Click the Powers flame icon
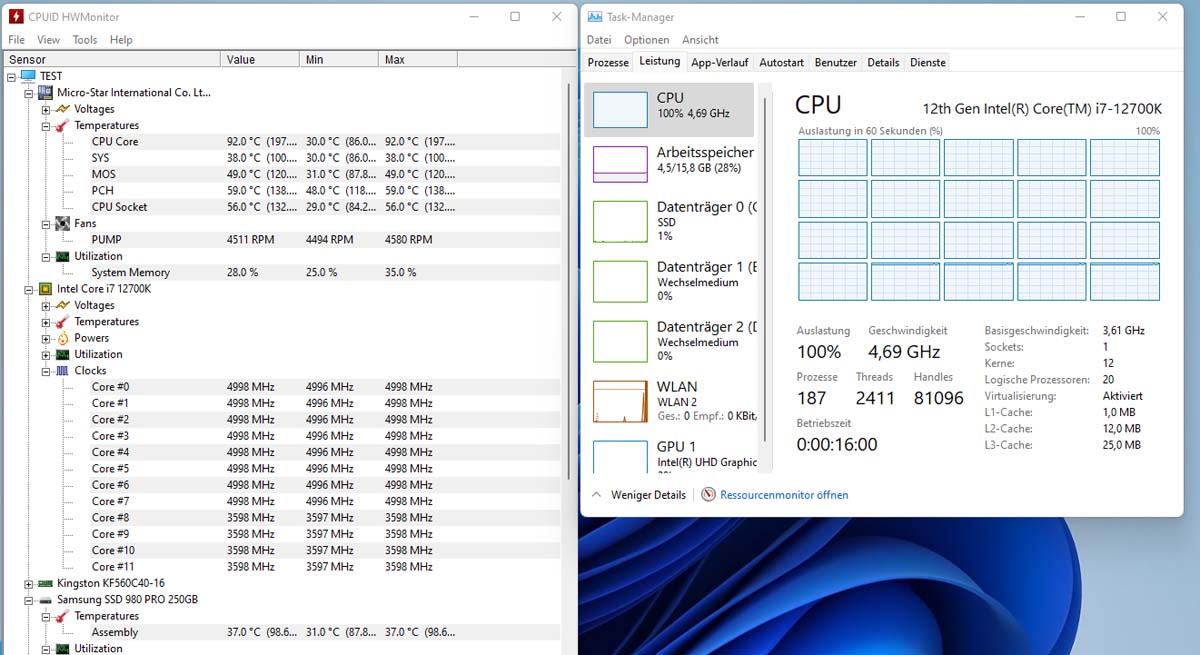The image size is (1200, 655). pos(62,338)
